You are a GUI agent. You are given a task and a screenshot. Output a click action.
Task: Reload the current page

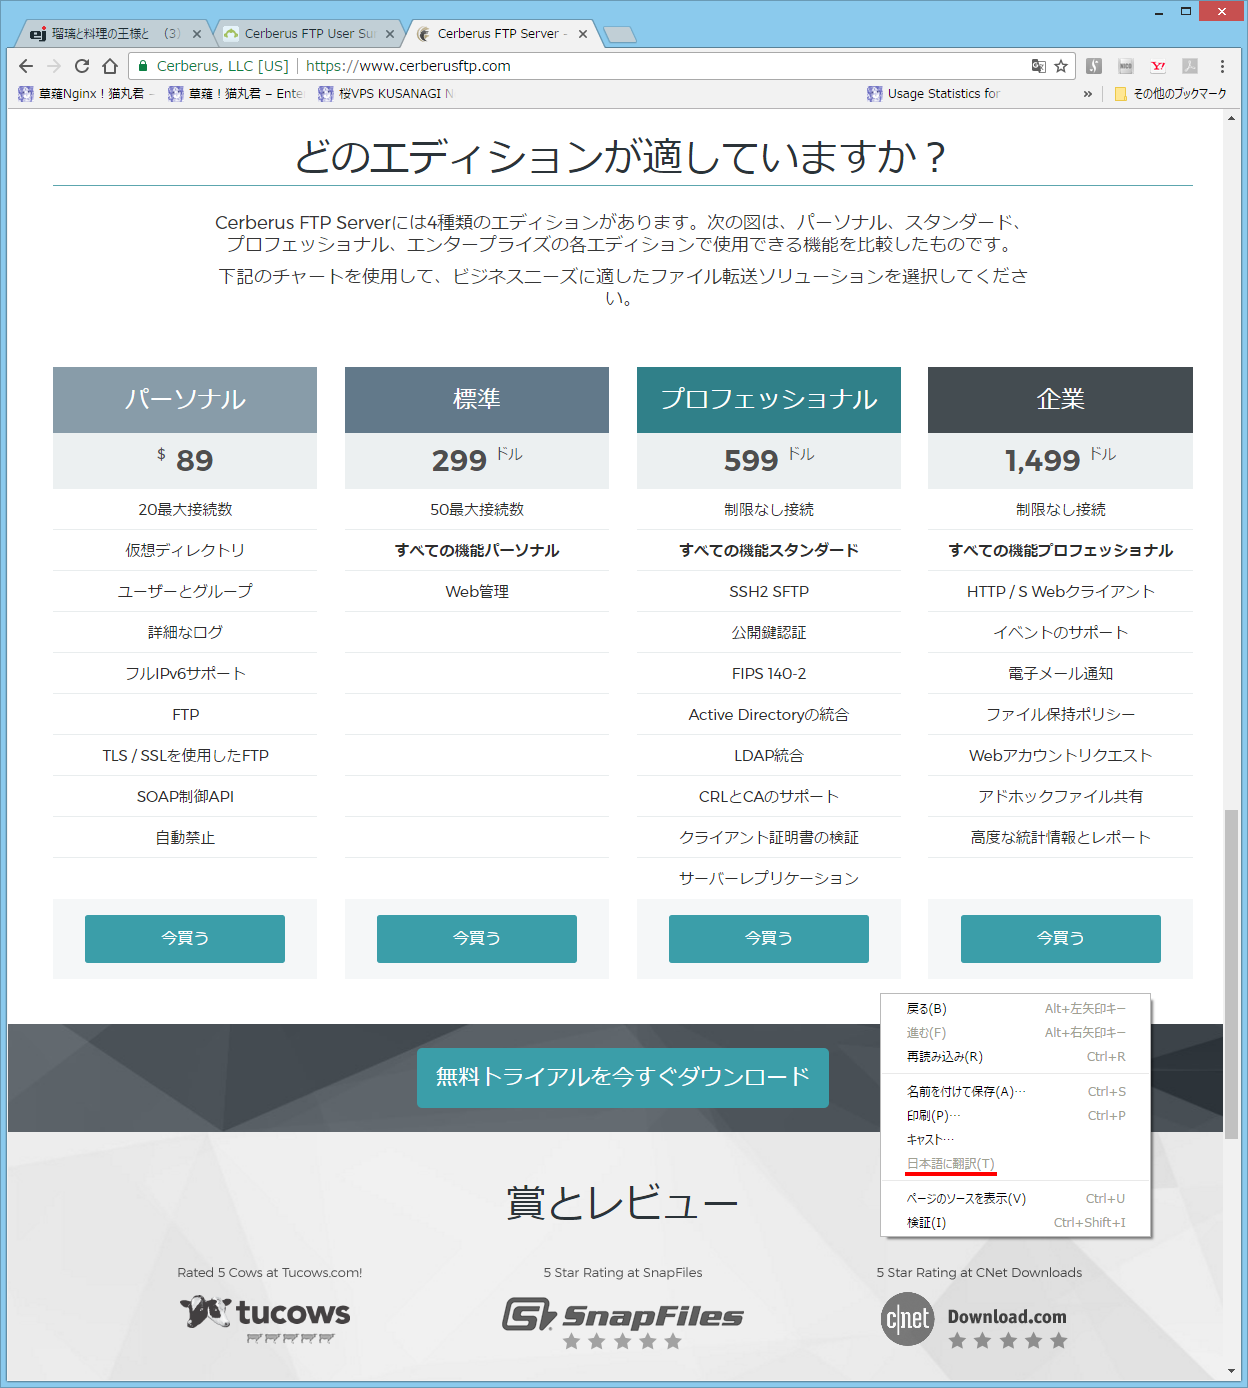coord(82,66)
